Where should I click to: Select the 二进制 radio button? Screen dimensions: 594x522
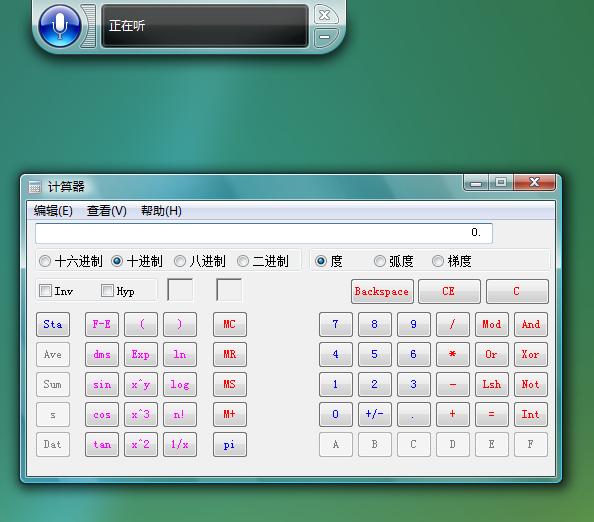click(243, 261)
